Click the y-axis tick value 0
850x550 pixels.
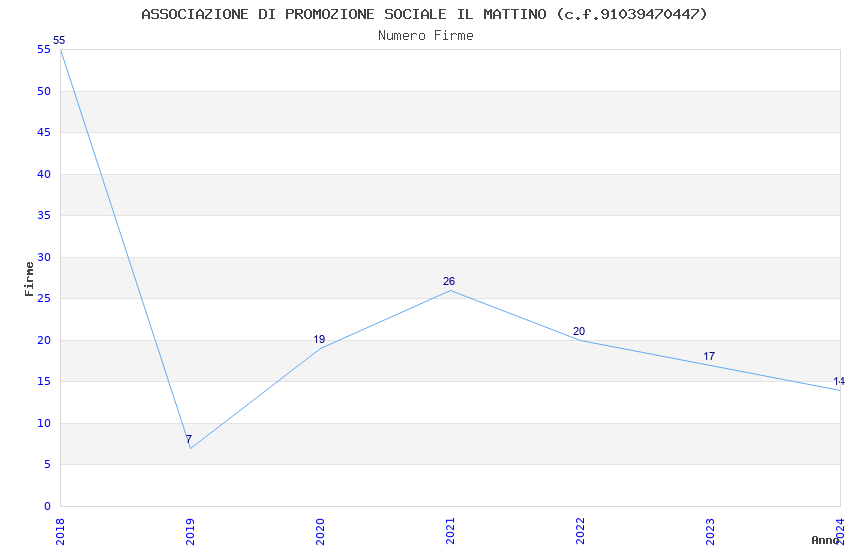click(x=47, y=506)
